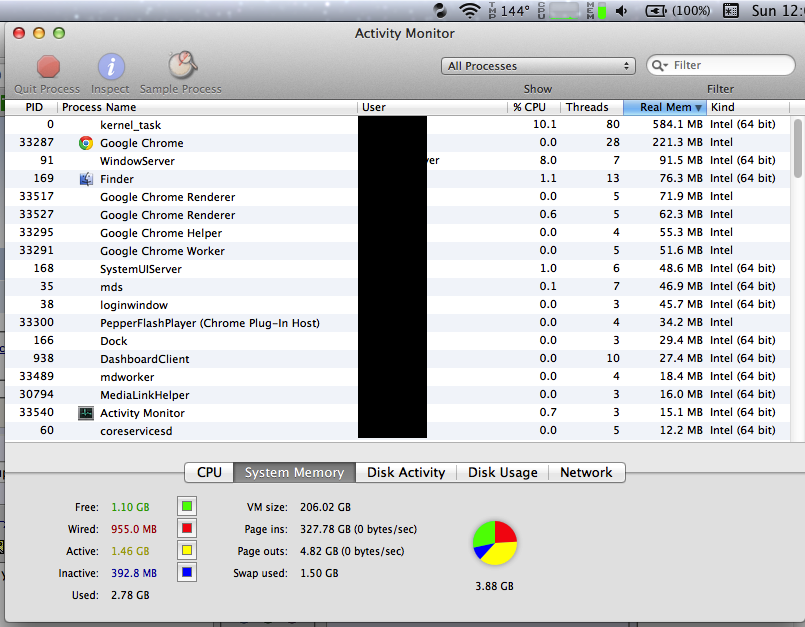Viewport: 805px width, 627px height.
Task: Click the blue Inactive memory color swatch
Action: pyautogui.click(x=187, y=573)
